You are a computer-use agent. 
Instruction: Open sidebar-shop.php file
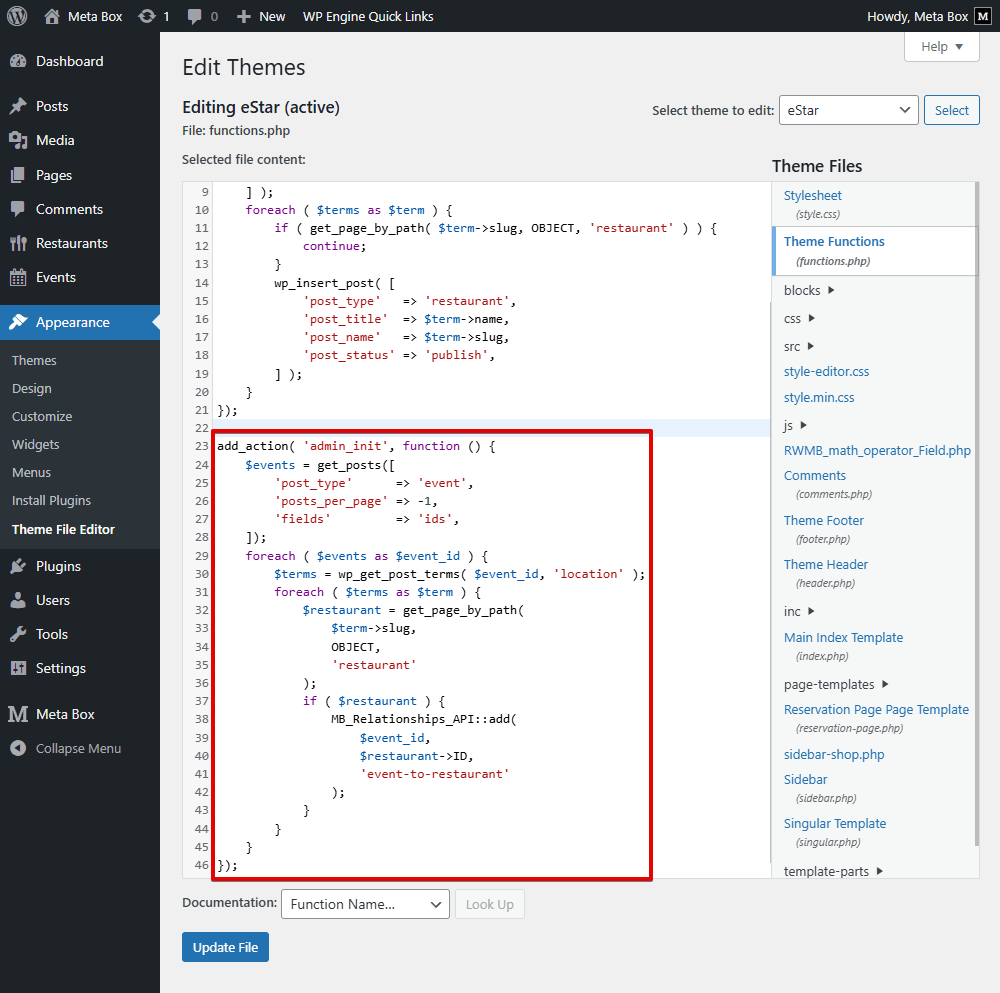[834, 754]
